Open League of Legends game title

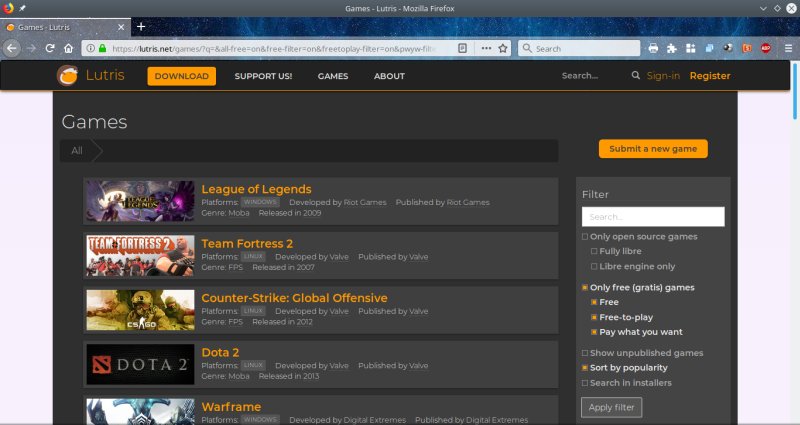[256, 189]
